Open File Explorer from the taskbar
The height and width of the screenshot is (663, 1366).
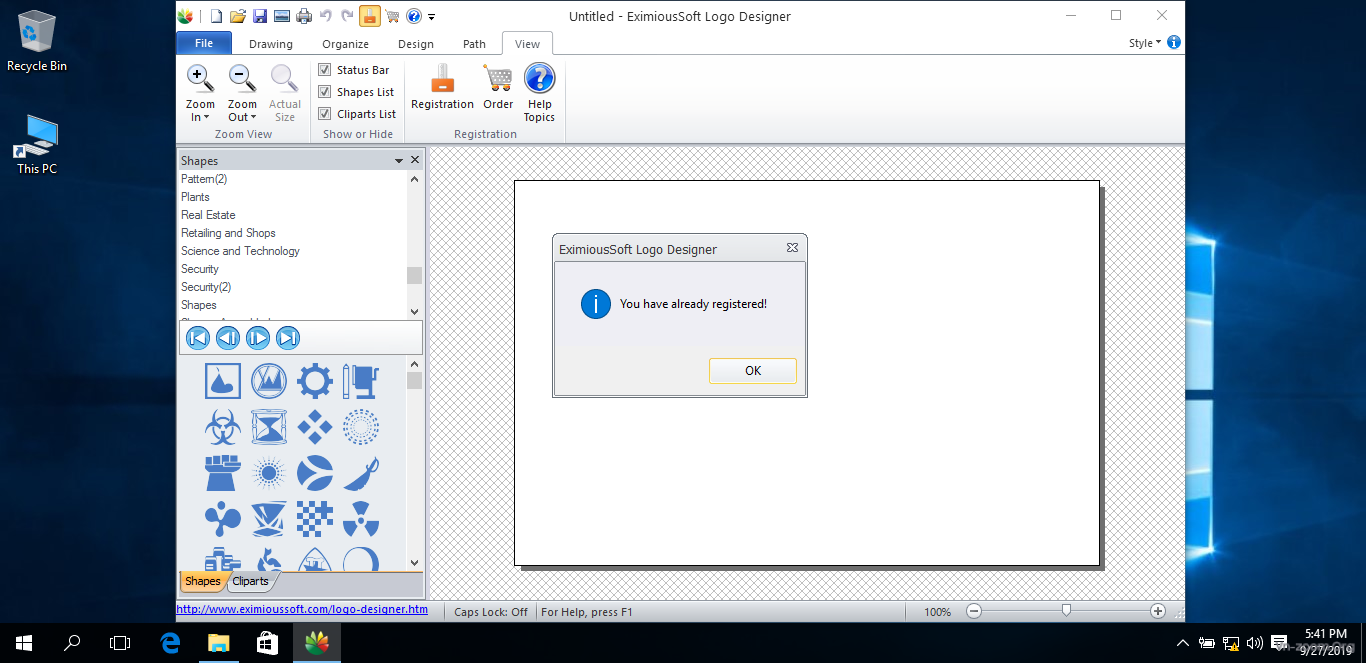point(218,643)
